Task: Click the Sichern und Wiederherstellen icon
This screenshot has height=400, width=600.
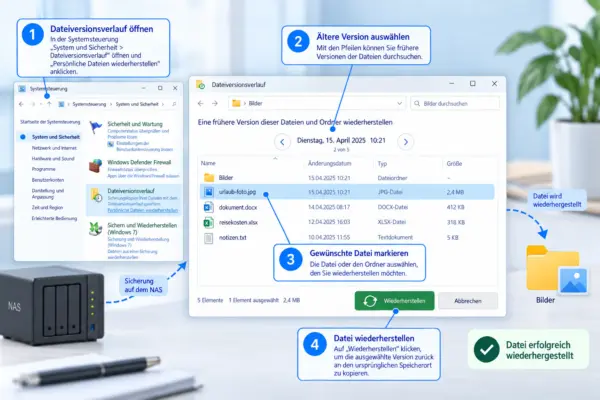Action: tap(95, 229)
